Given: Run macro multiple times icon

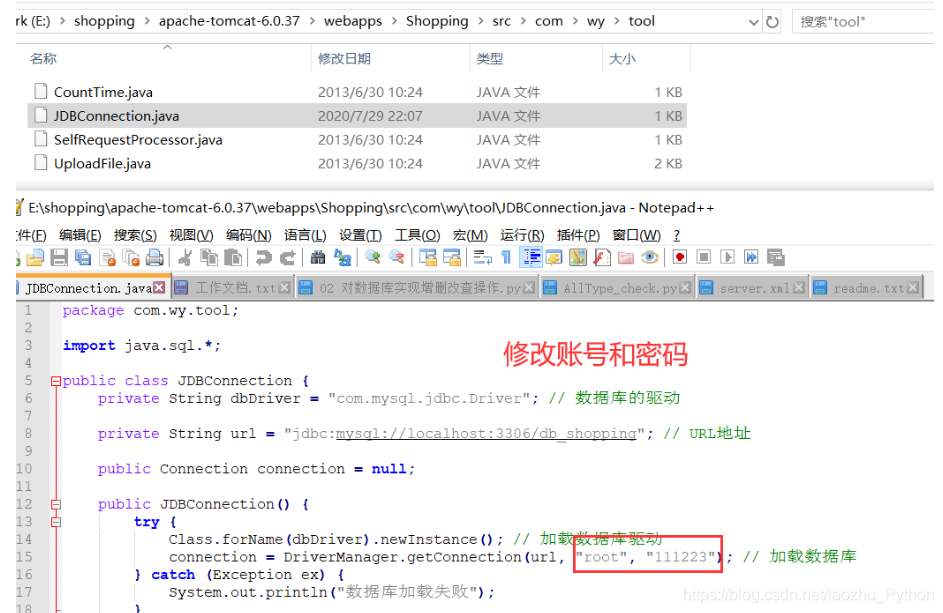Looking at the screenshot, I should tap(752, 257).
